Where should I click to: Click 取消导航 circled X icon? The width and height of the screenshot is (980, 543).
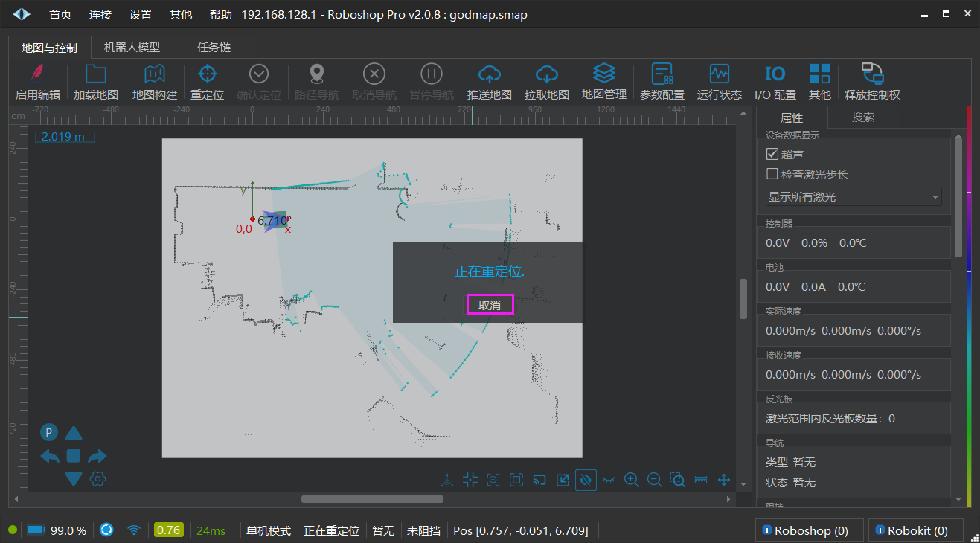[x=374, y=74]
